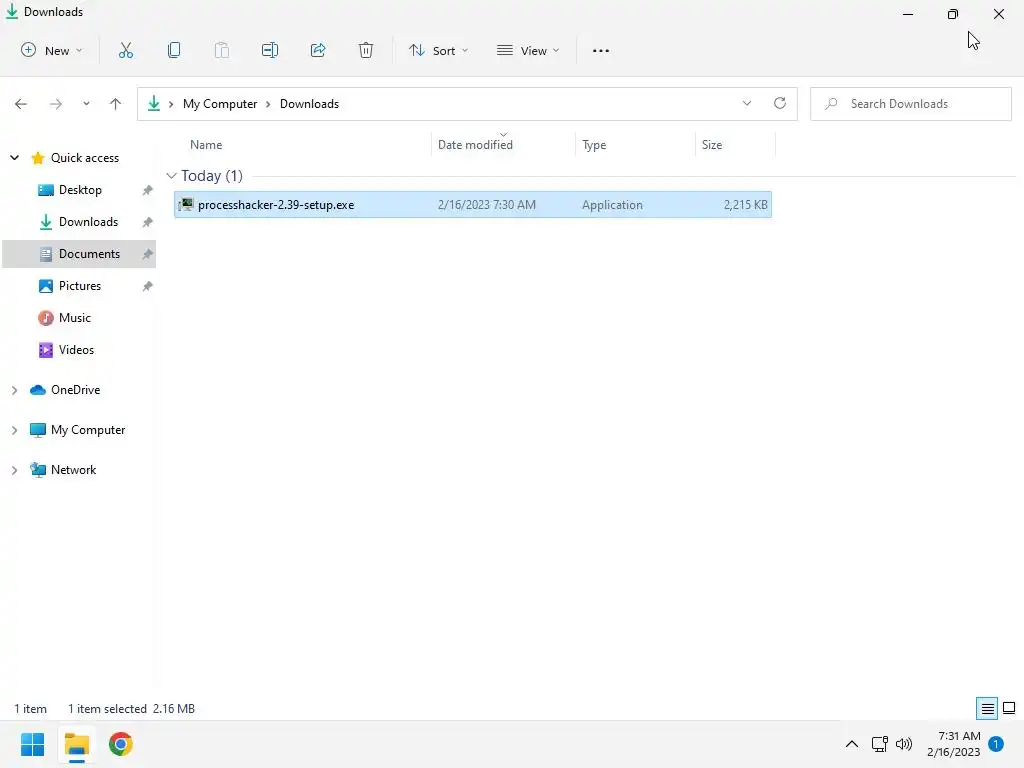Click the Rename icon in toolbar
Screen dimensions: 1024x768
tap(270, 50)
